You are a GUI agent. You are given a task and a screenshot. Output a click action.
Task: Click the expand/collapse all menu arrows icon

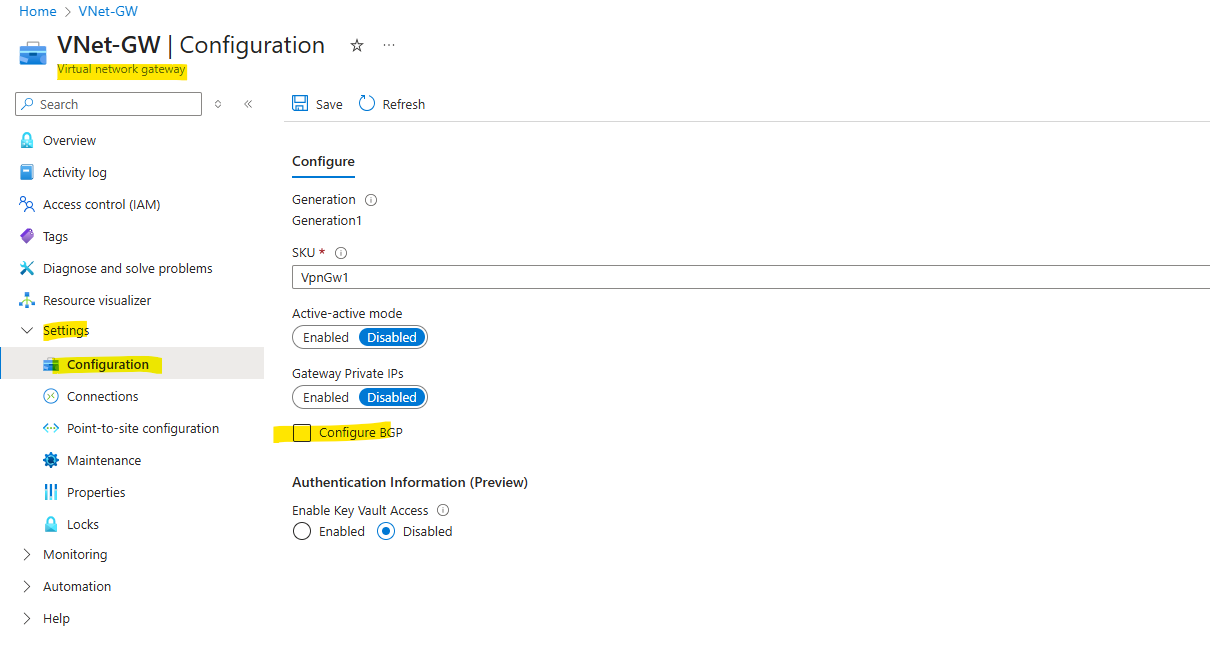coord(218,104)
